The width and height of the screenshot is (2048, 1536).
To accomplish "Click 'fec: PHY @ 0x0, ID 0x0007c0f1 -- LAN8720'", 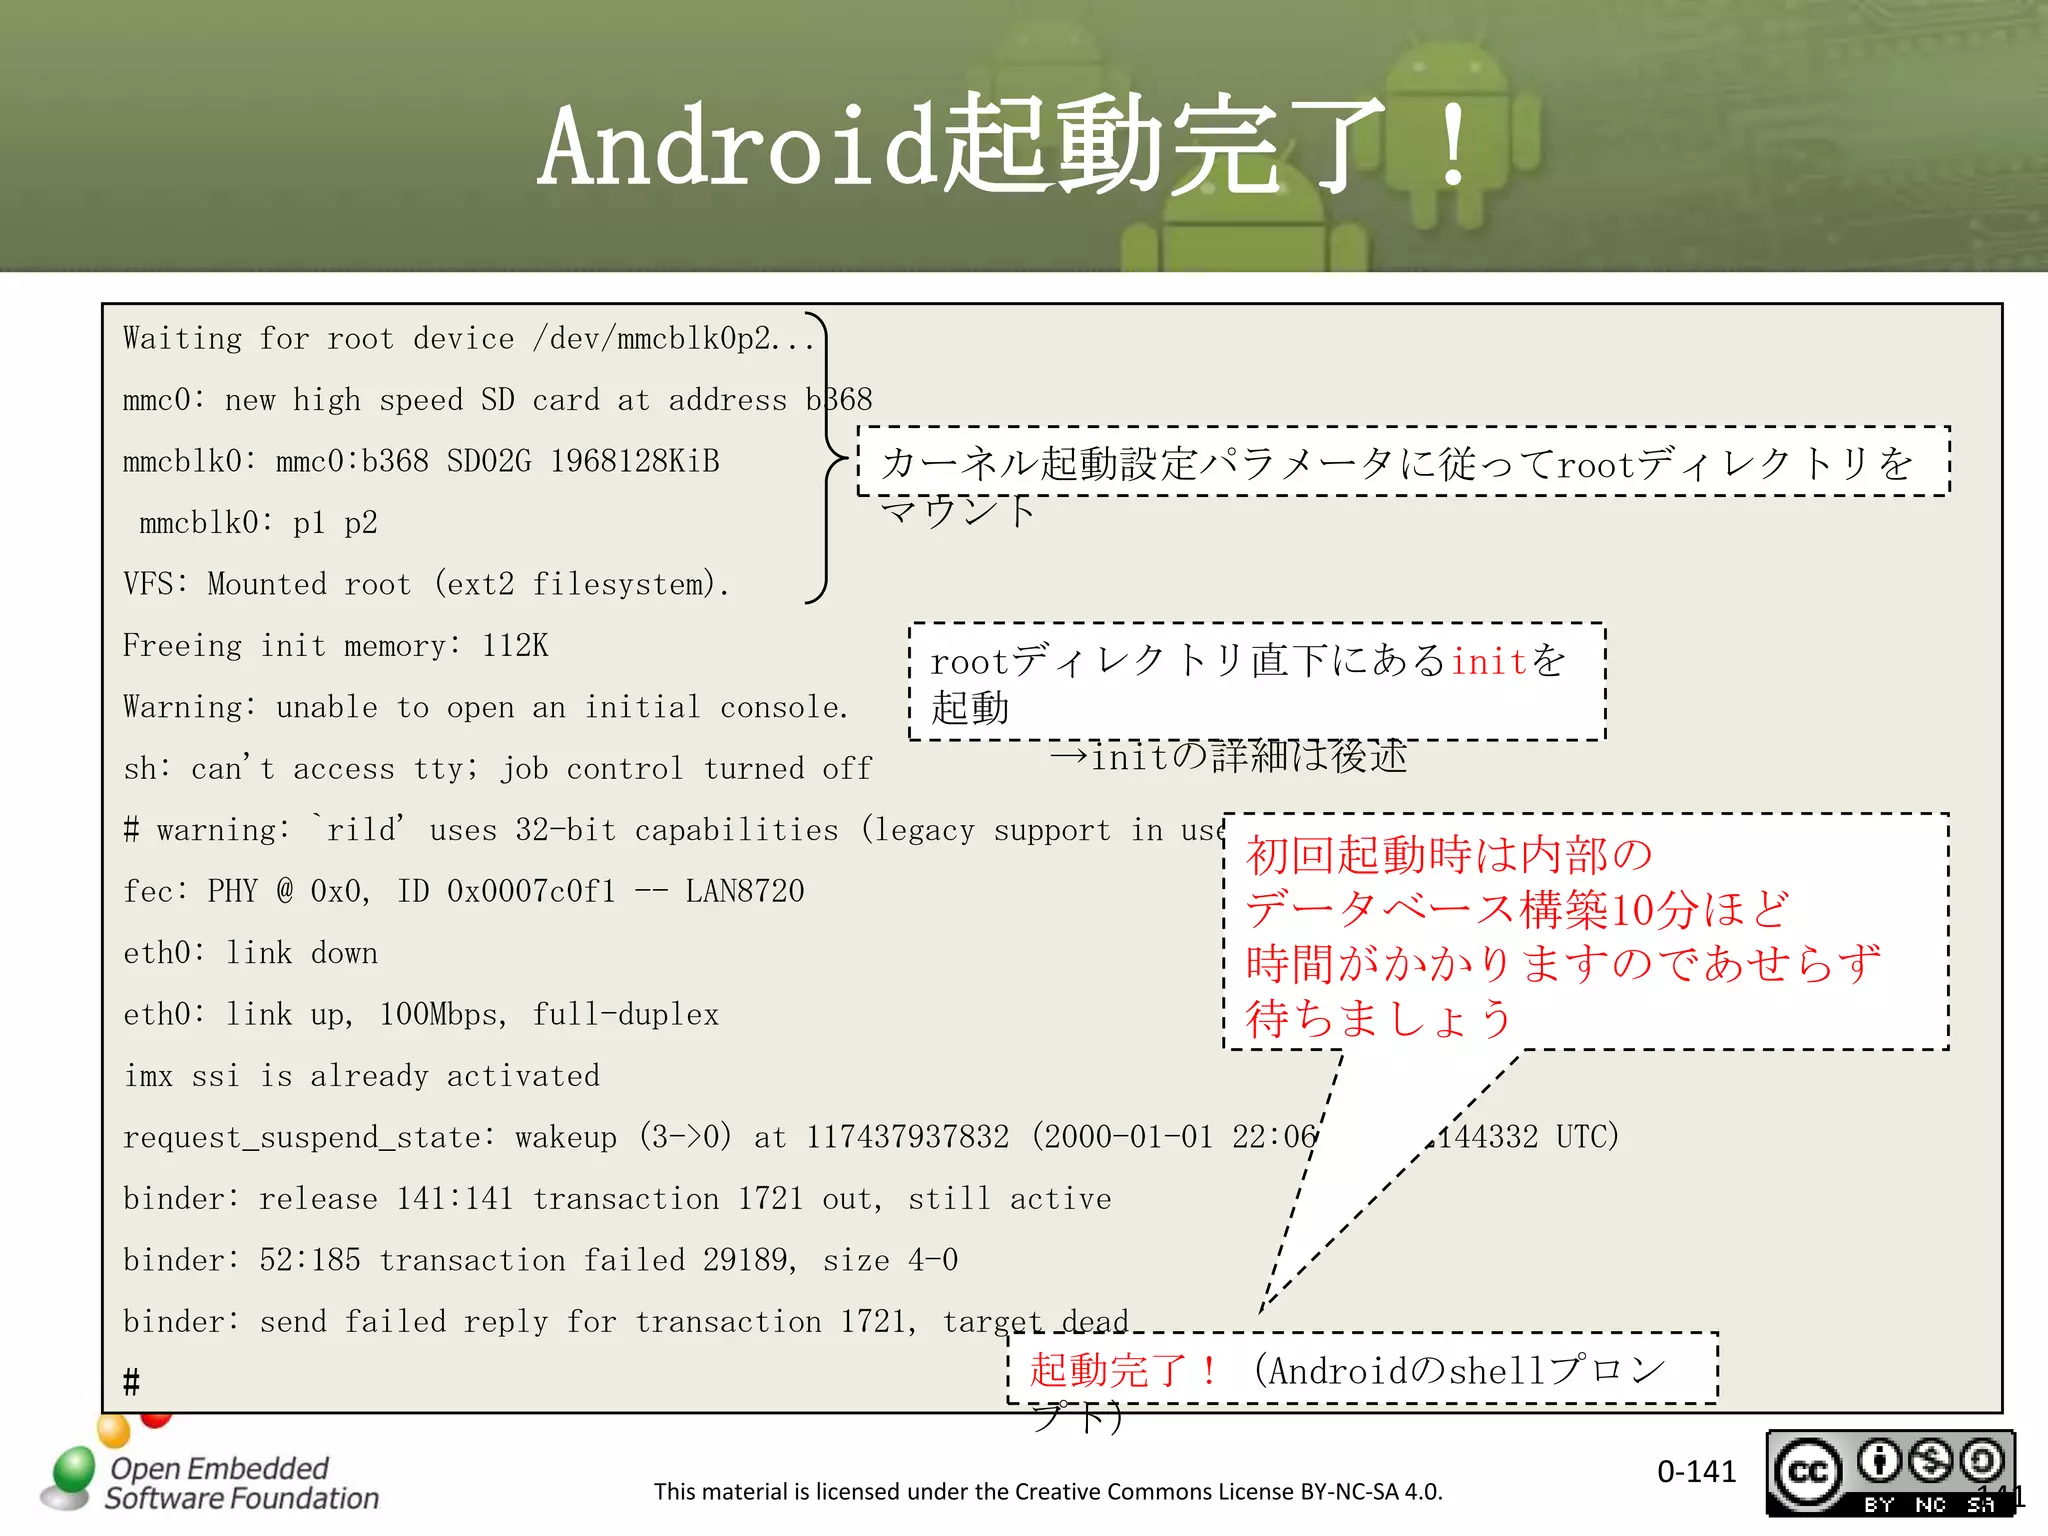I will [x=463, y=891].
